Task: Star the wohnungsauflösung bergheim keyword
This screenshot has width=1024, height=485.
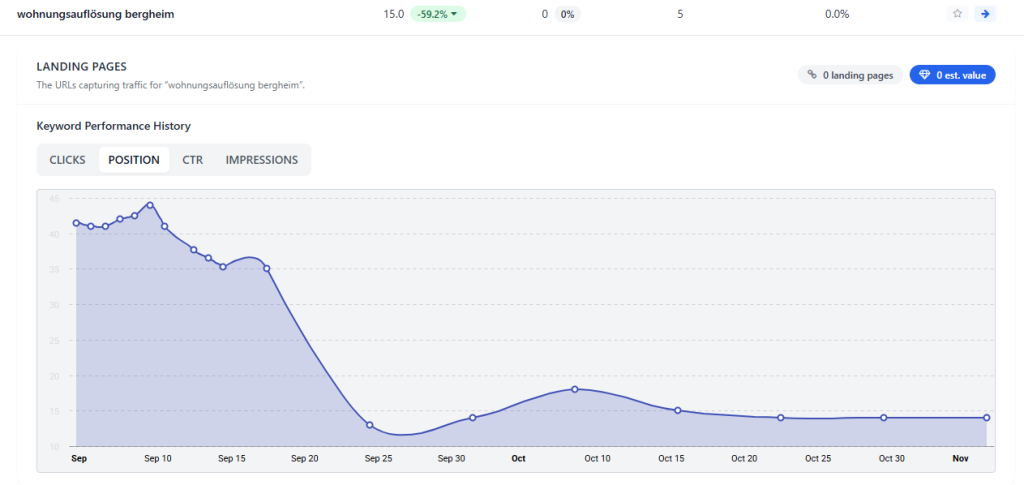Action: click(957, 14)
